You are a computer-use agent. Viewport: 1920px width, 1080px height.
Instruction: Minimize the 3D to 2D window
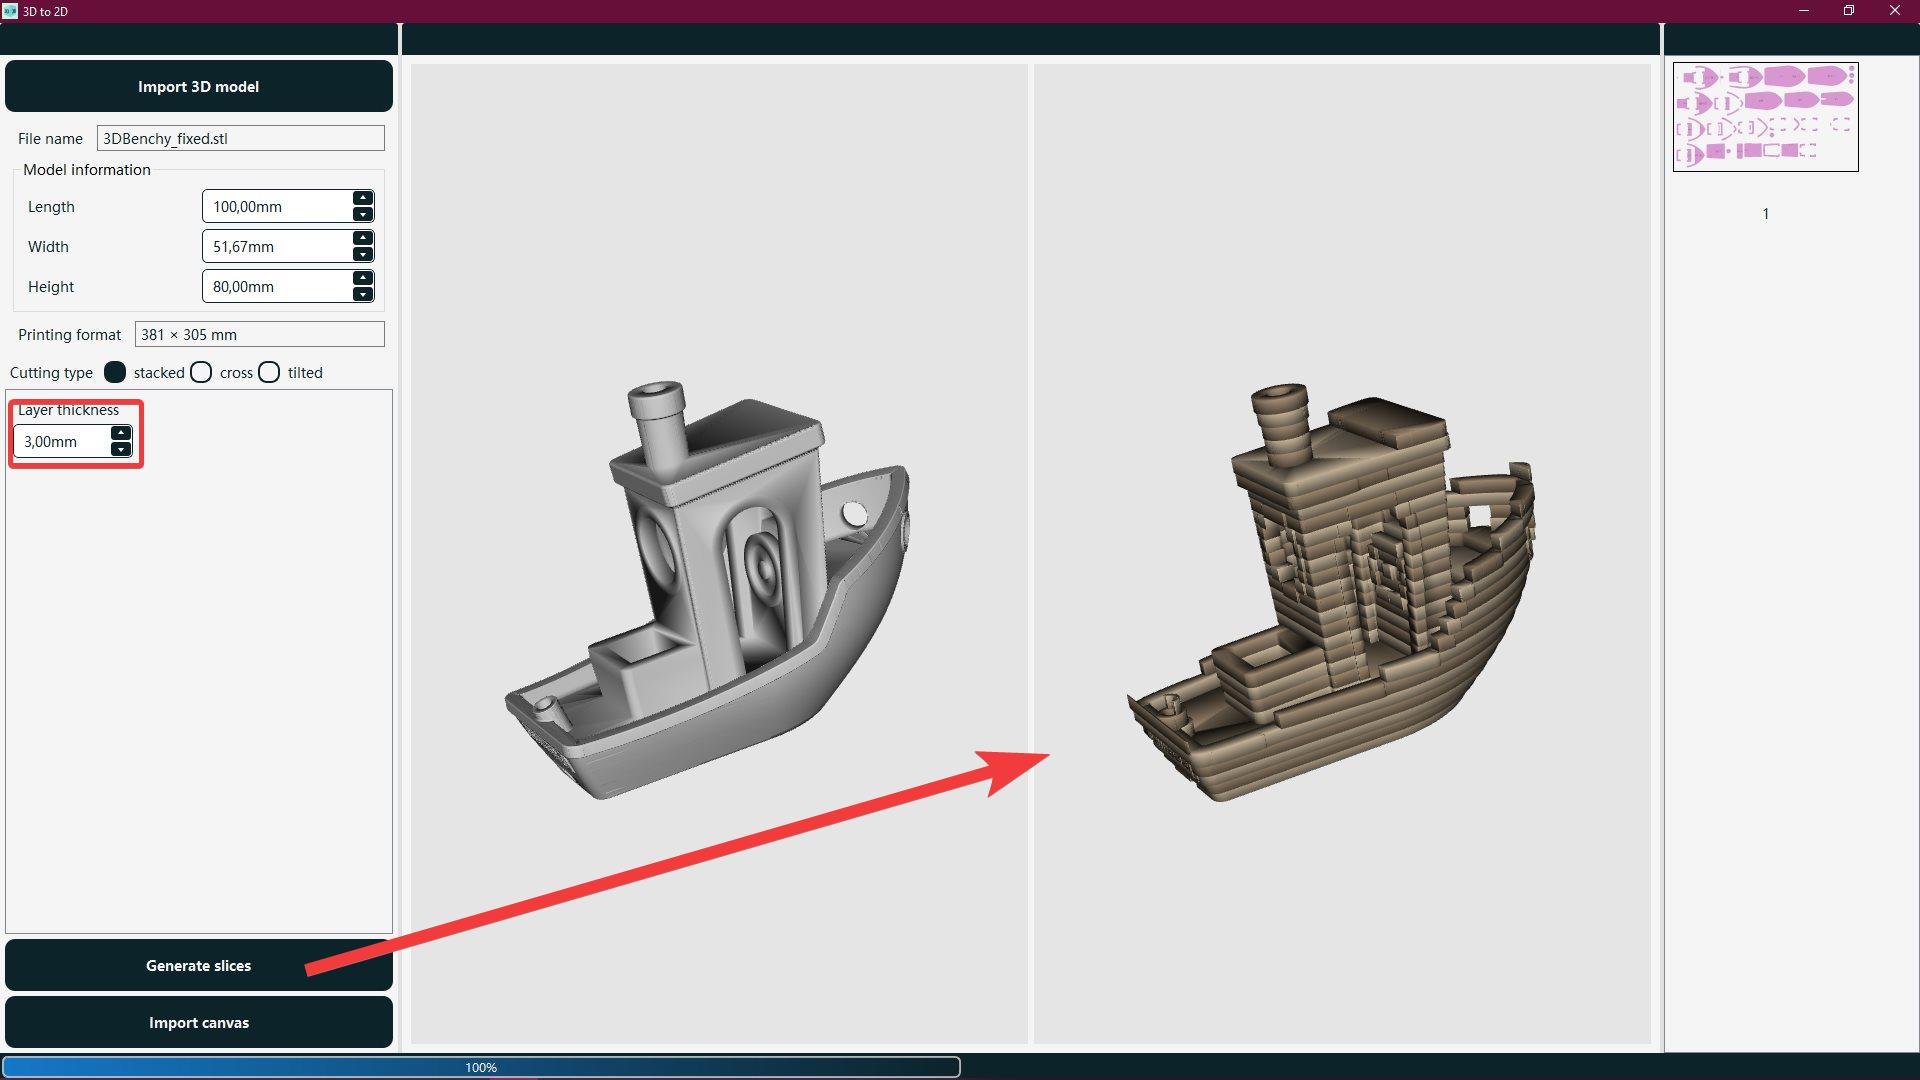pos(1804,11)
